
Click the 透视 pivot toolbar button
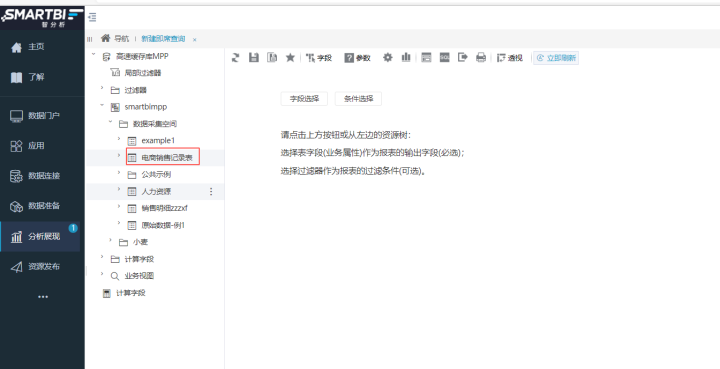[x=510, y=58]
